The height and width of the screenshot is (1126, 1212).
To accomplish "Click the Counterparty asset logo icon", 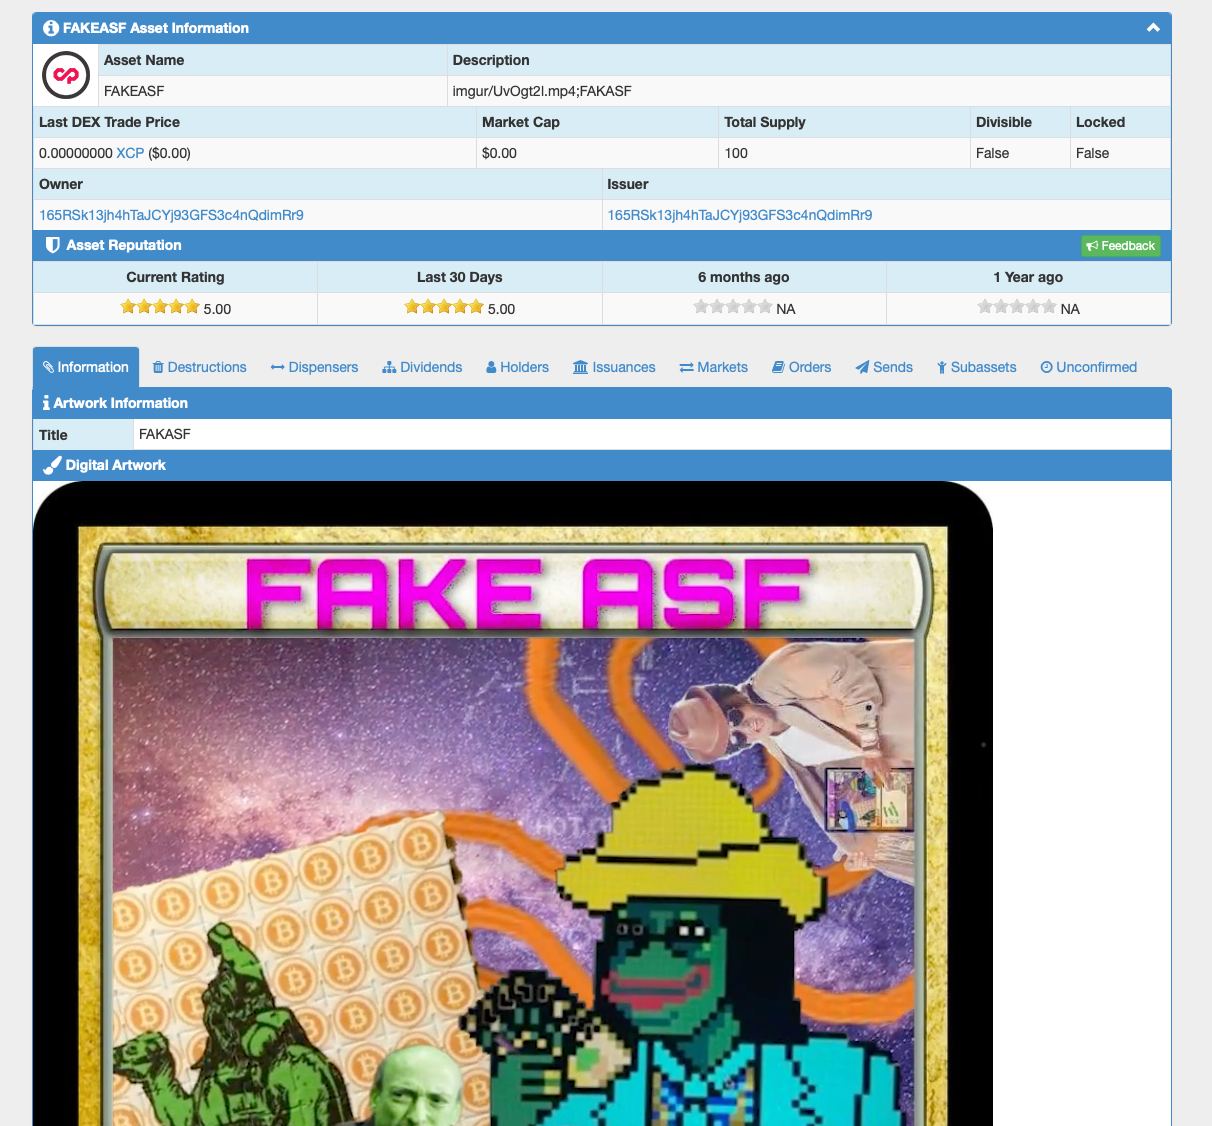I will coord(66,75).
